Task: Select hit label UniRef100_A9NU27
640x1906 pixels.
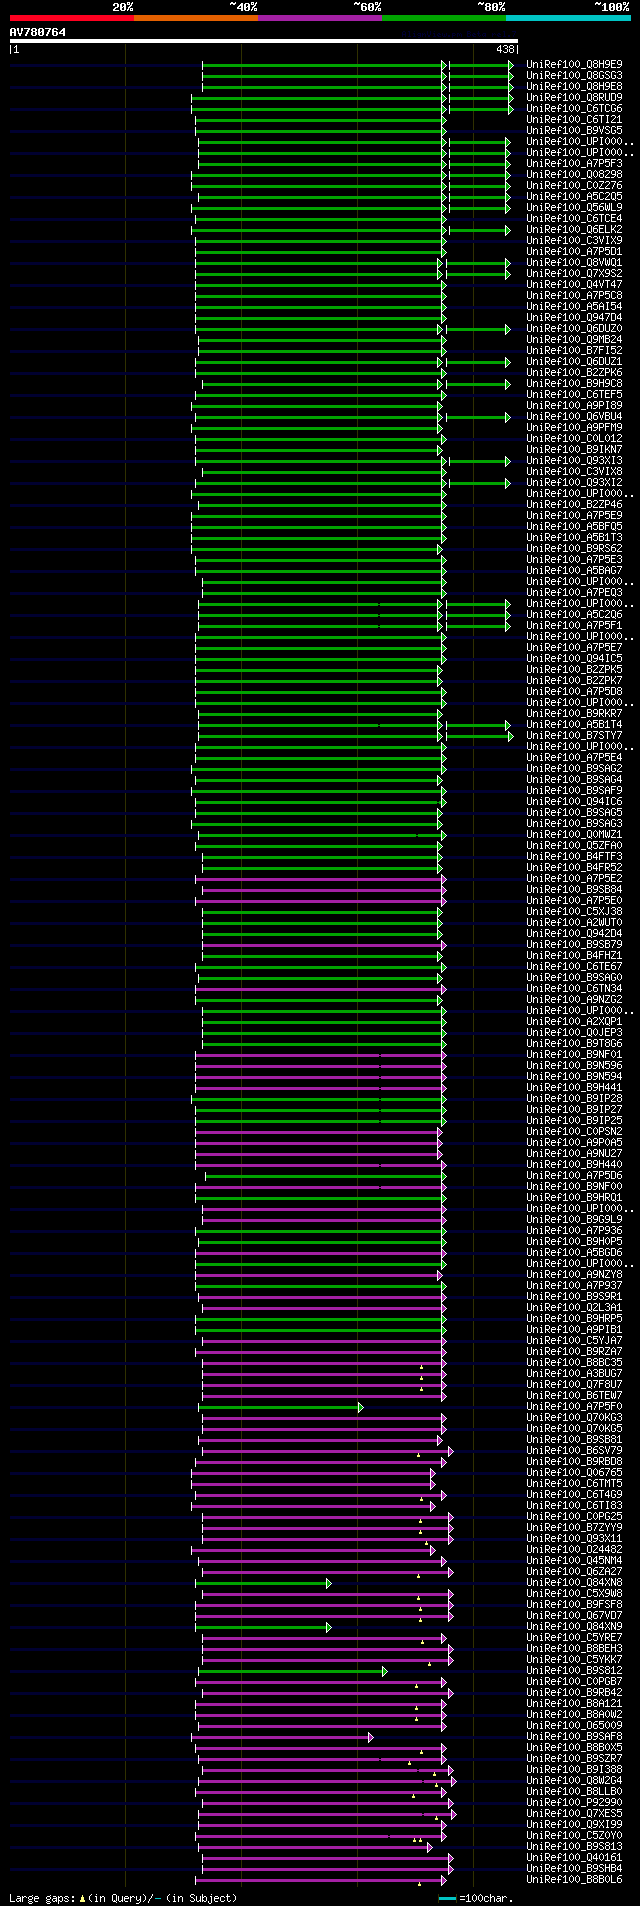Action: [574, 1153]
